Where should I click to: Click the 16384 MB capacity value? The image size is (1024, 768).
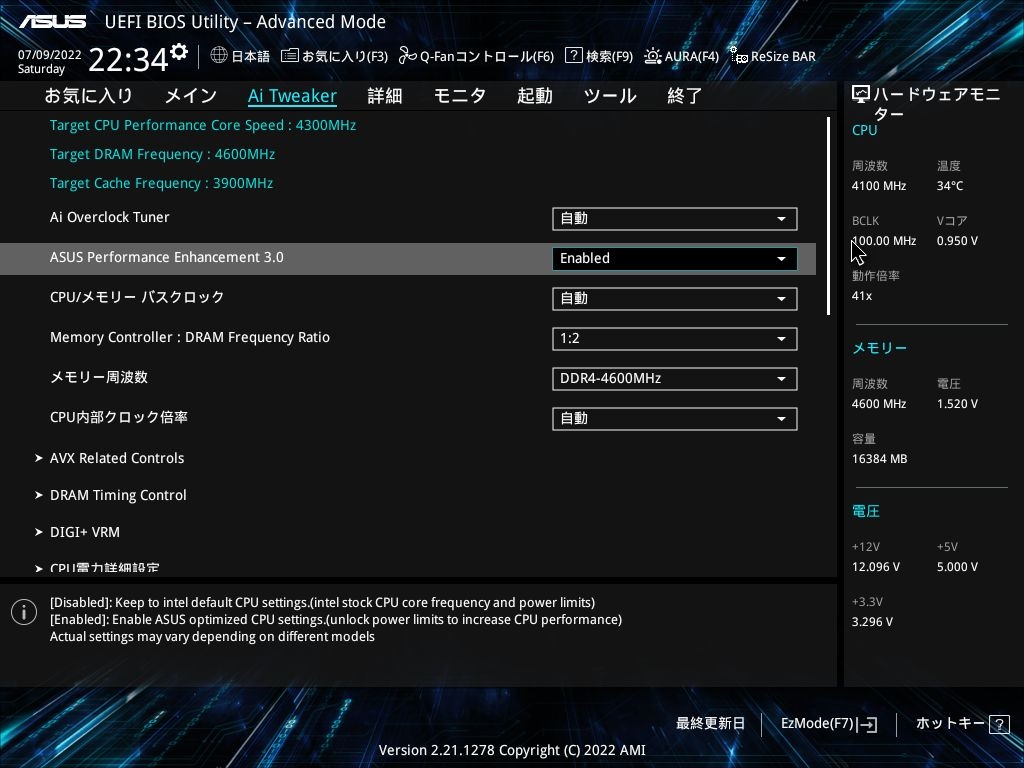point(879,459)
